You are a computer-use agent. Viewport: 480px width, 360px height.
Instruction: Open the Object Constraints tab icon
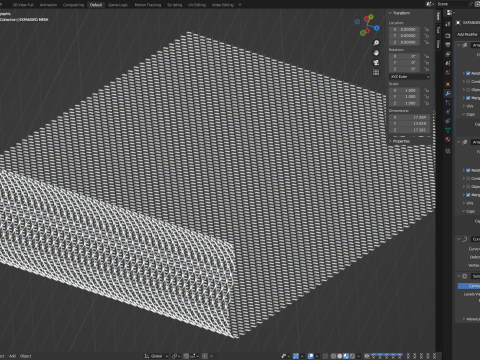pyautogui.click(x=448, y=121)
